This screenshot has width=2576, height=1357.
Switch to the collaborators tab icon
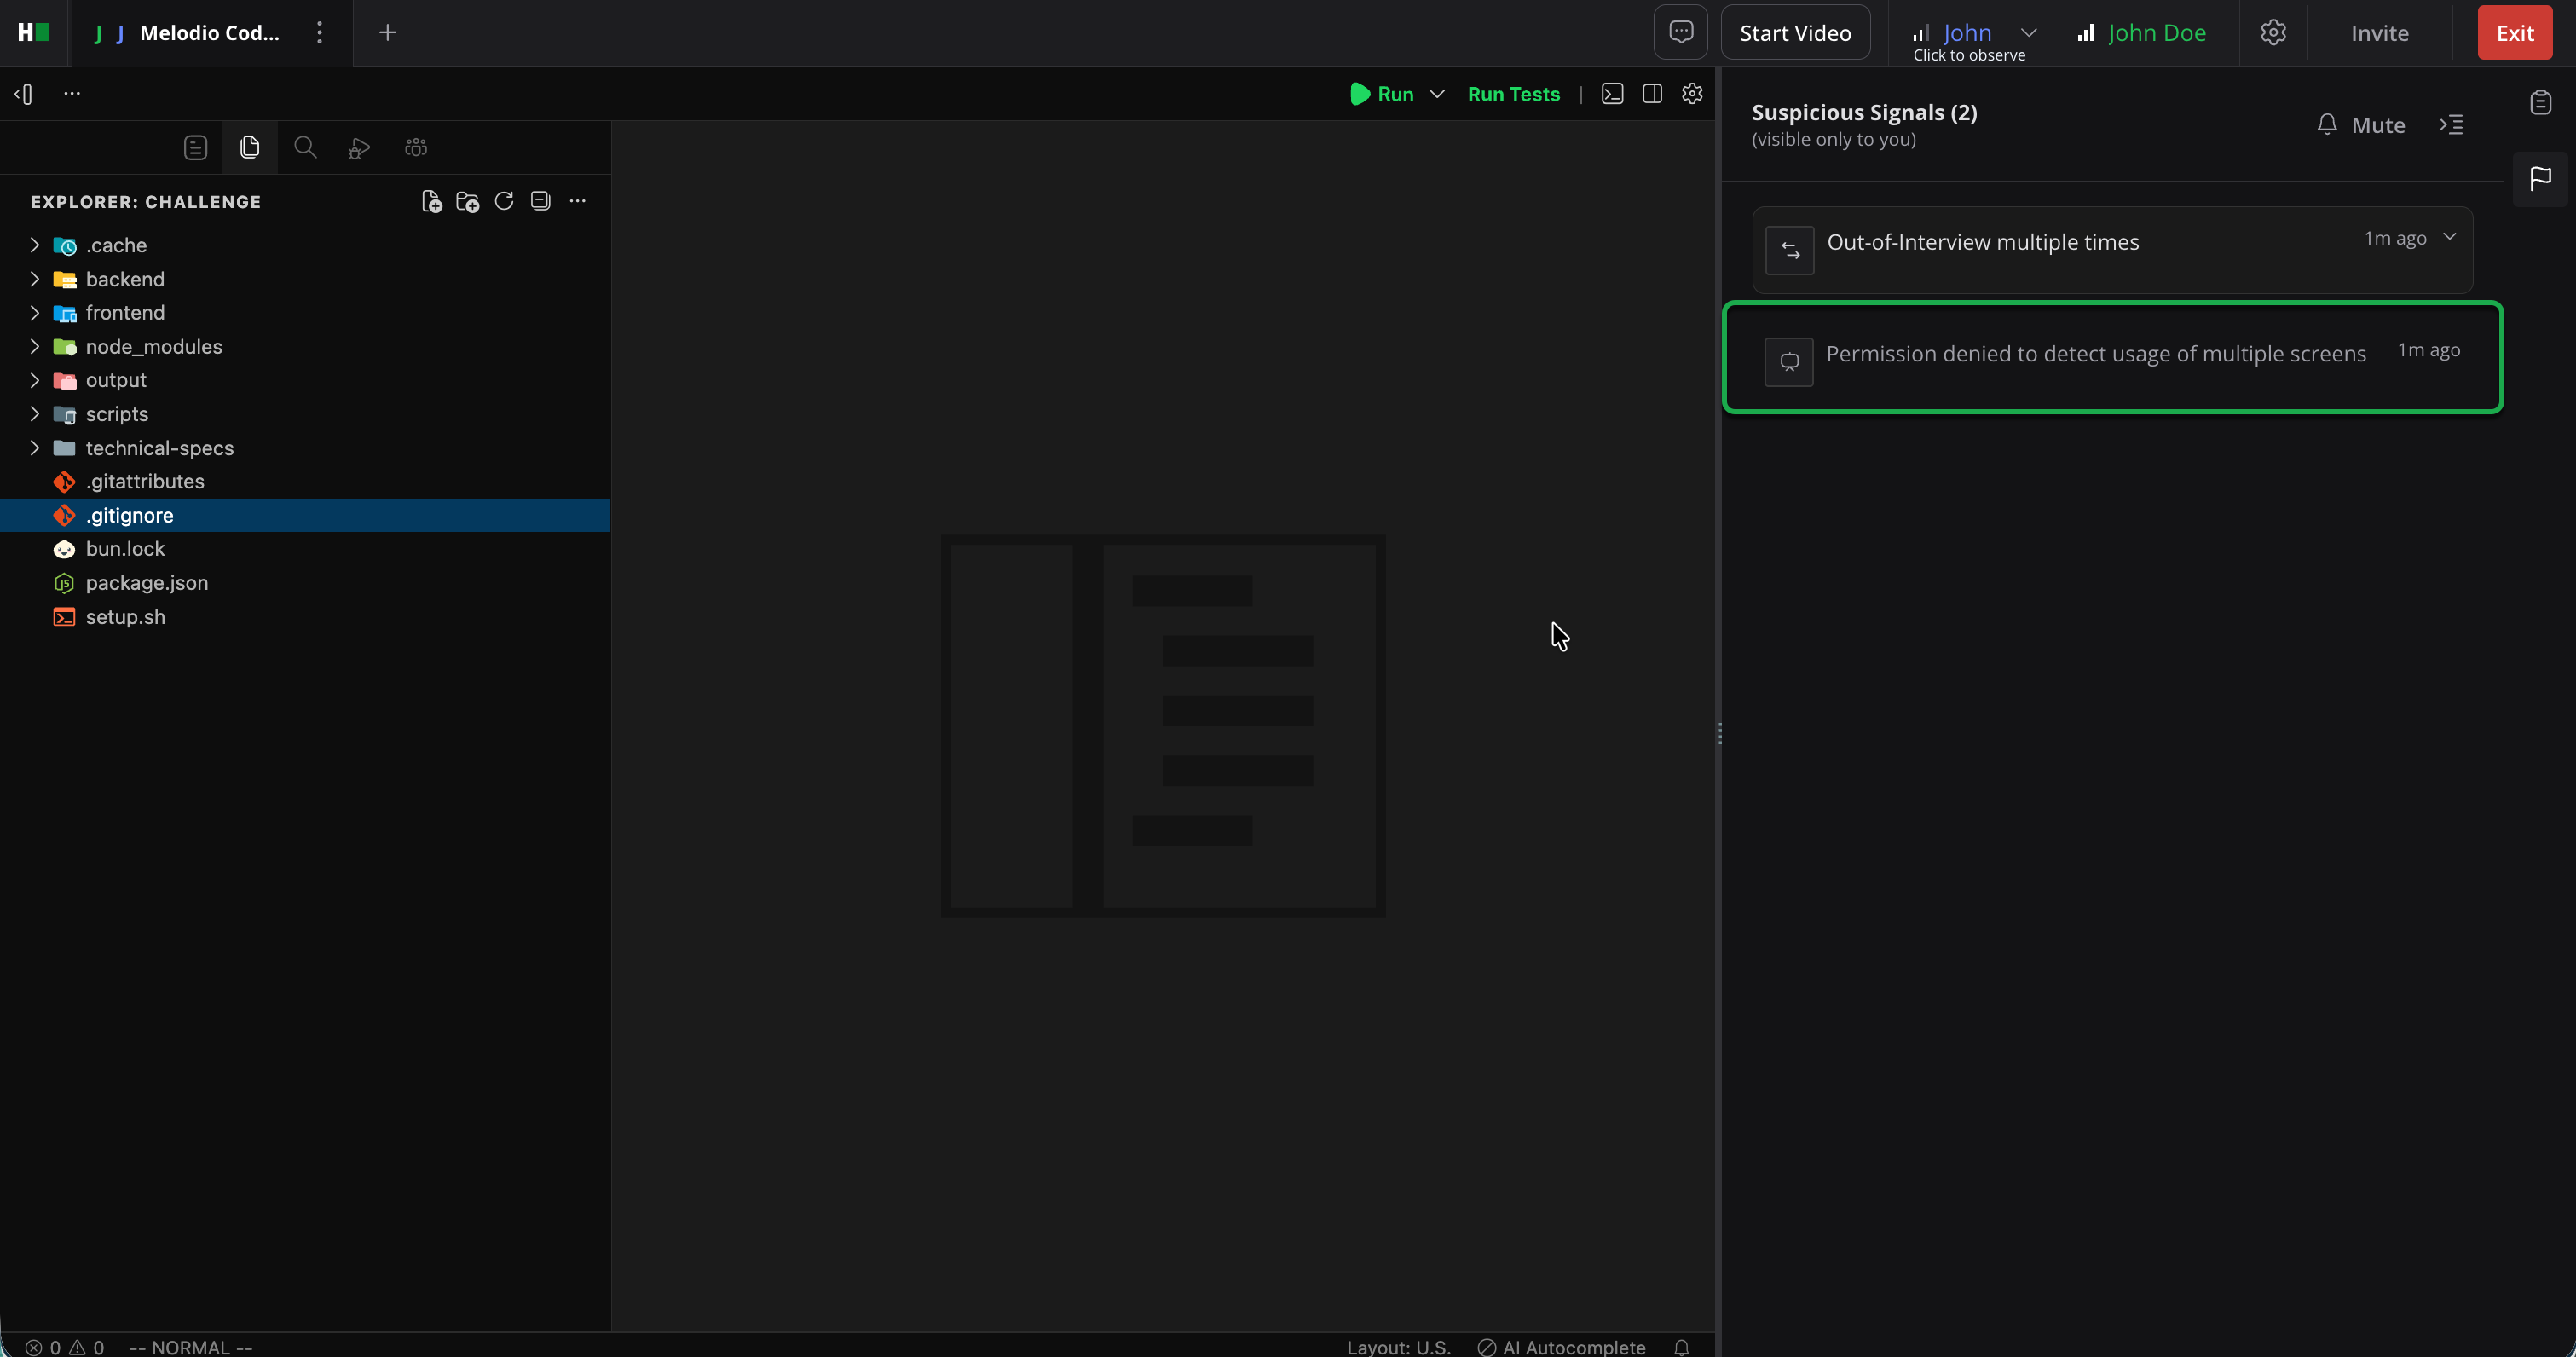[416, 148]
